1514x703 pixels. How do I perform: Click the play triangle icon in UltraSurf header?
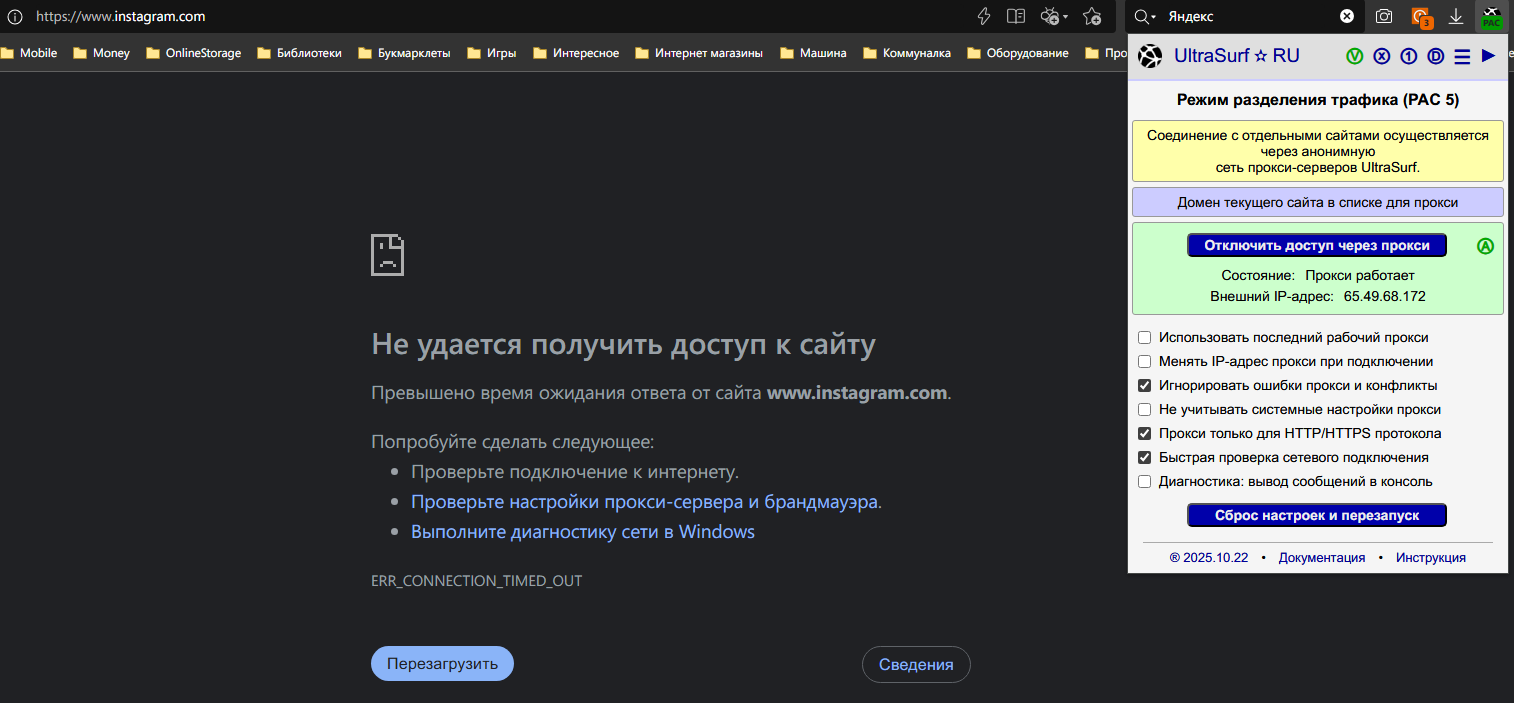pyautogui.click(x=1489, y=55)
